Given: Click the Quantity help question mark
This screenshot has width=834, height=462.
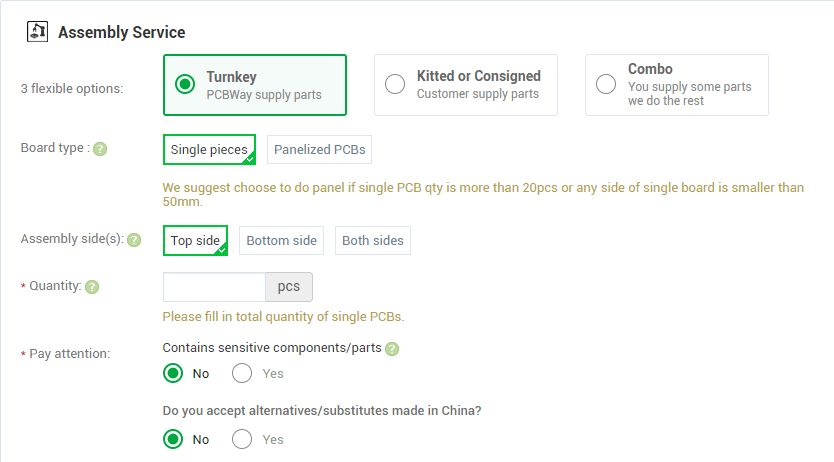Looking at the screenshot, I should [x=92, y=287].
